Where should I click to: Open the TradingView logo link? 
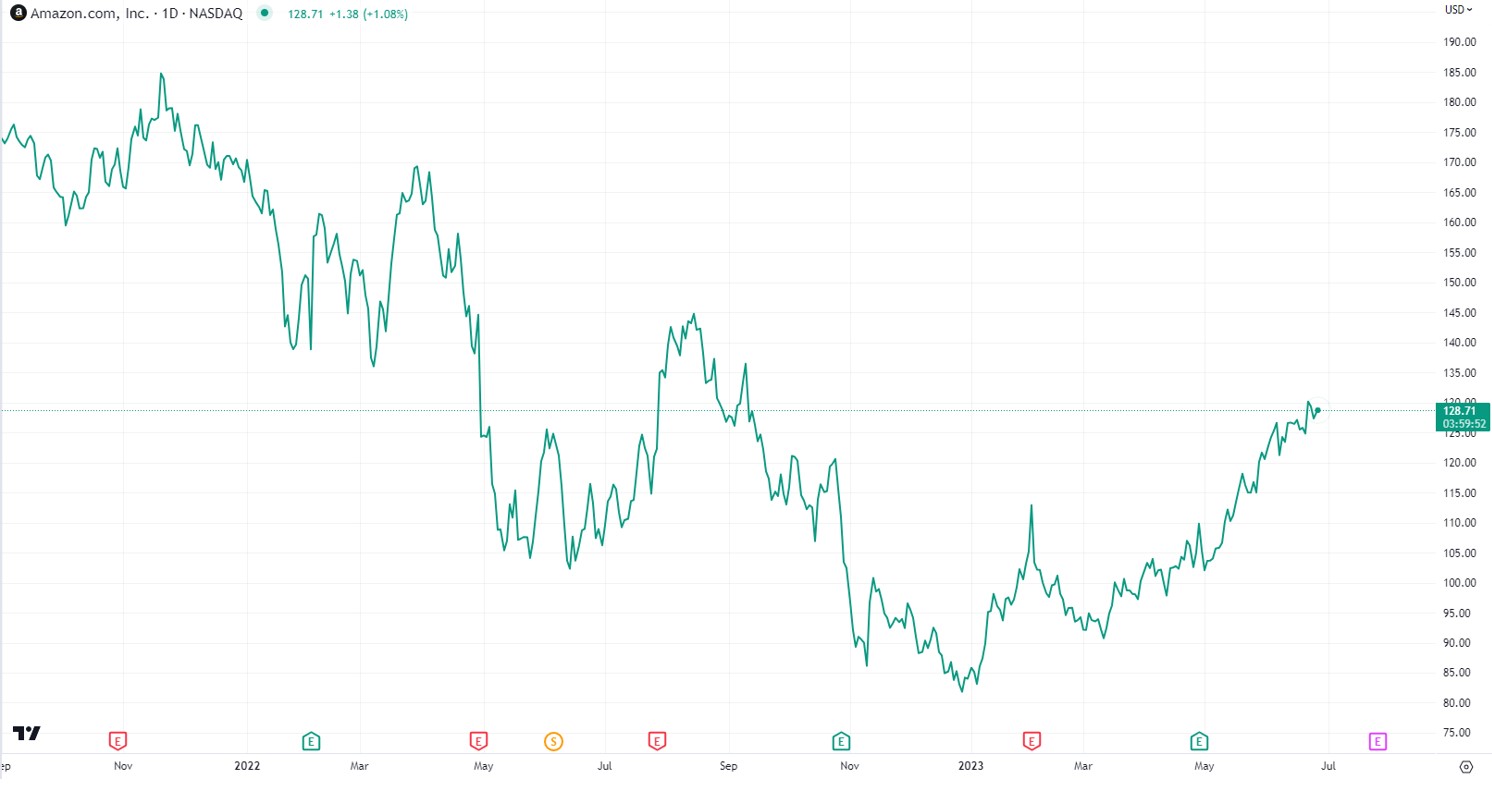27,733
